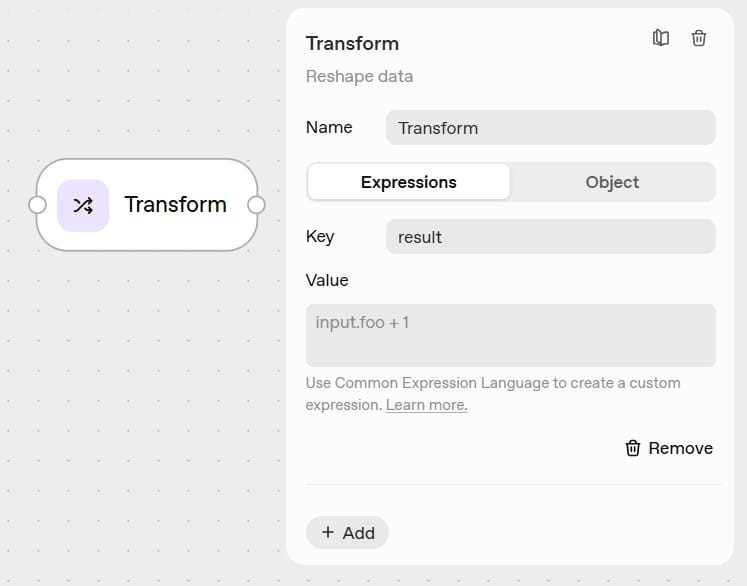Click the "Name" field label

[329, 127]
